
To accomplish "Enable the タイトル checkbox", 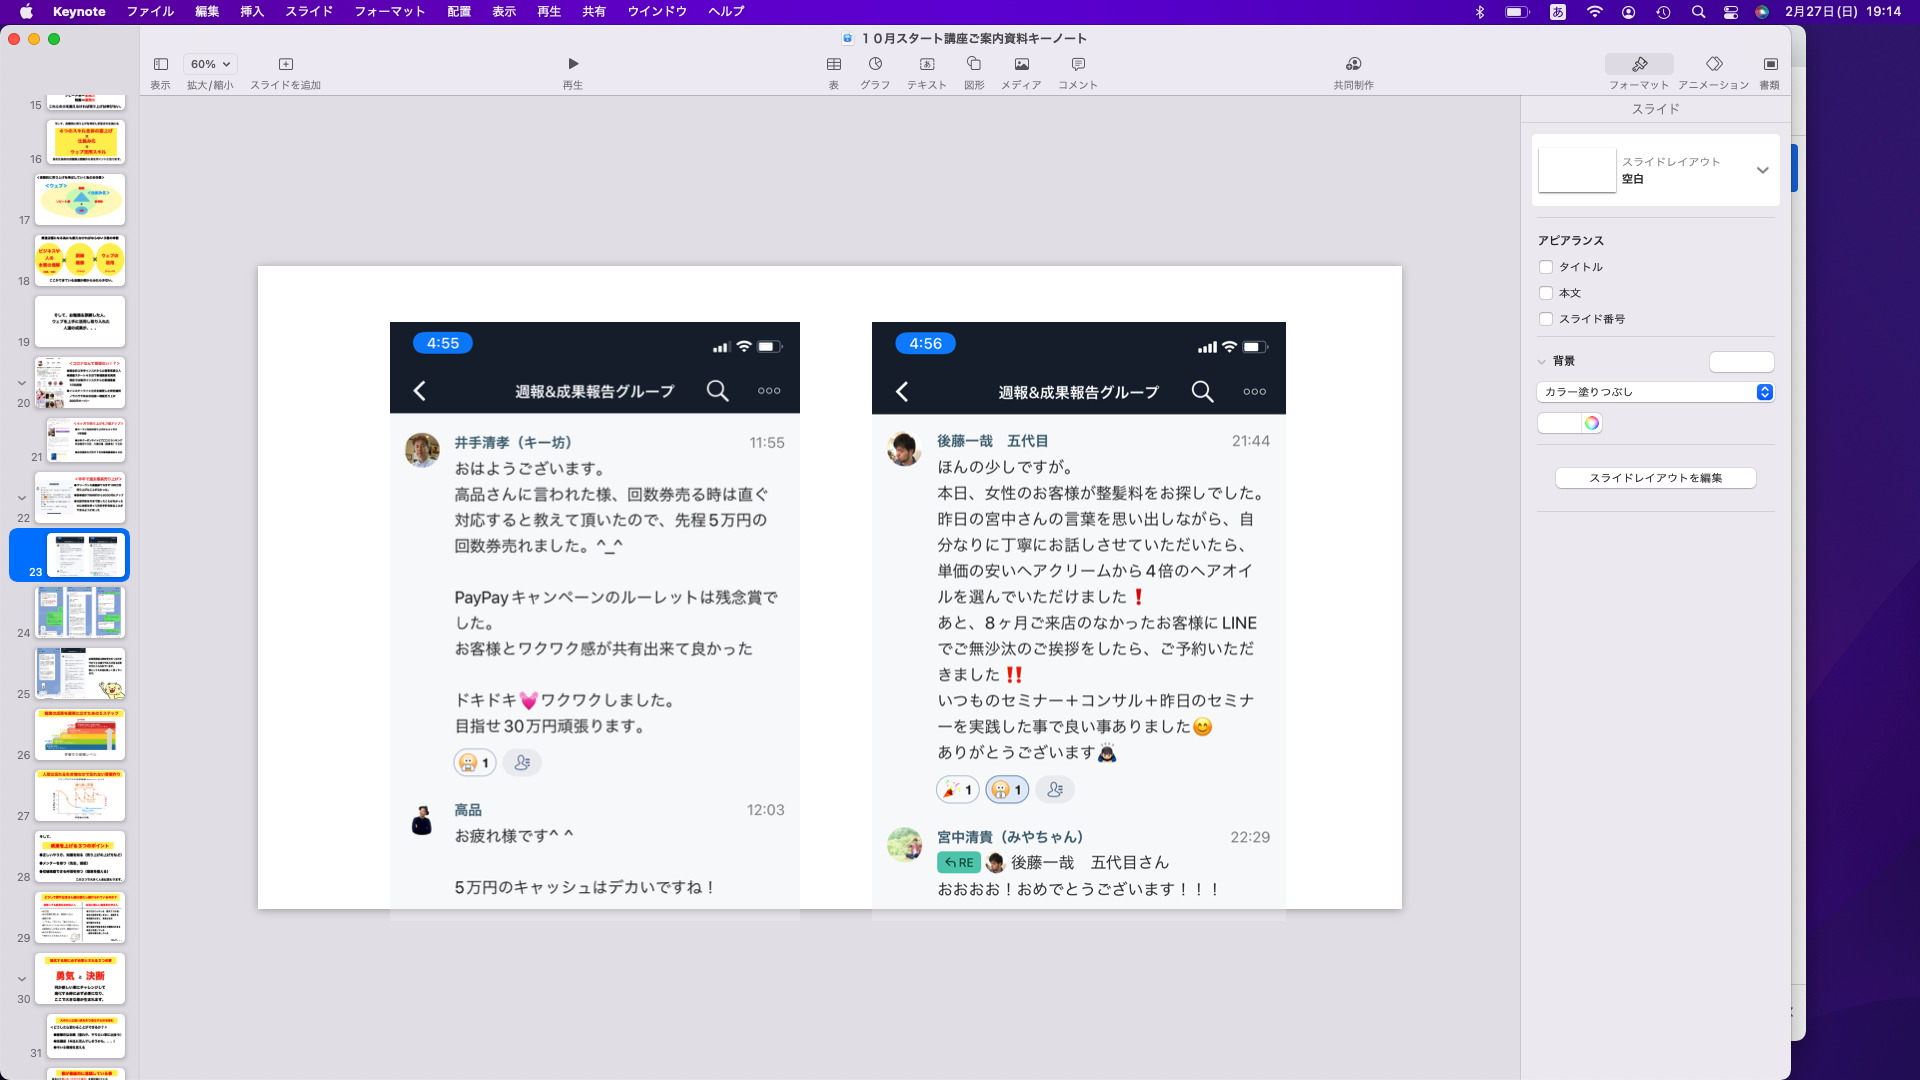I will point(1546,267).
